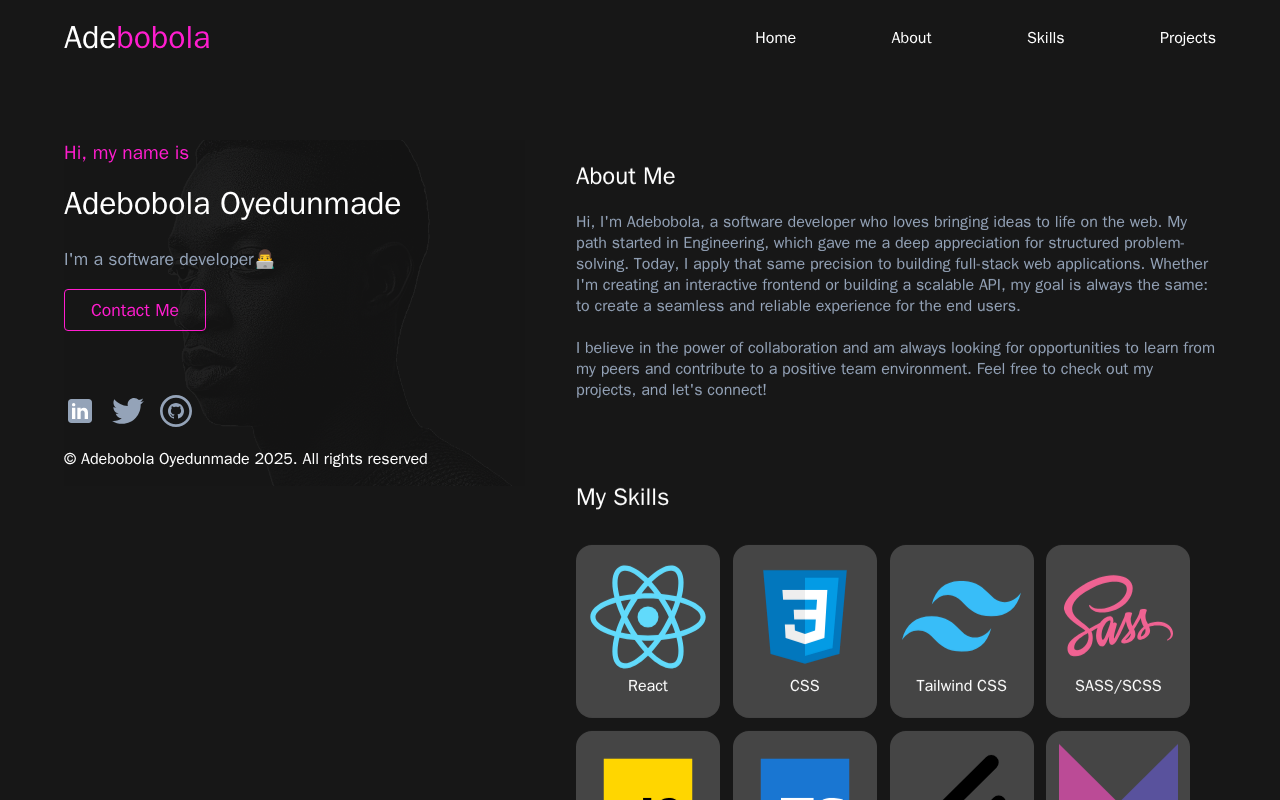Click the 'Hi, my name is' text
This screenshot has height=800, width=1280.
tap(126, 153)
